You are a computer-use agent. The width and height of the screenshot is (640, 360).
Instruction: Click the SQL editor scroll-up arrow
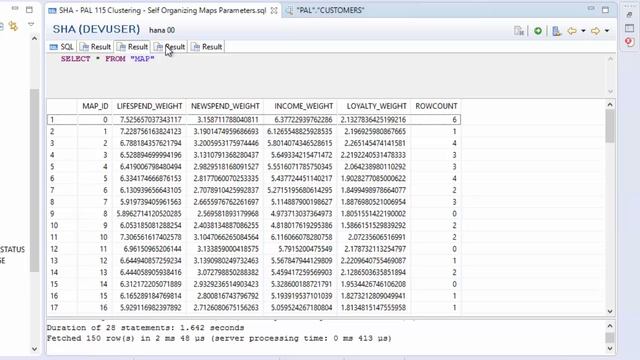click(610, 59)
